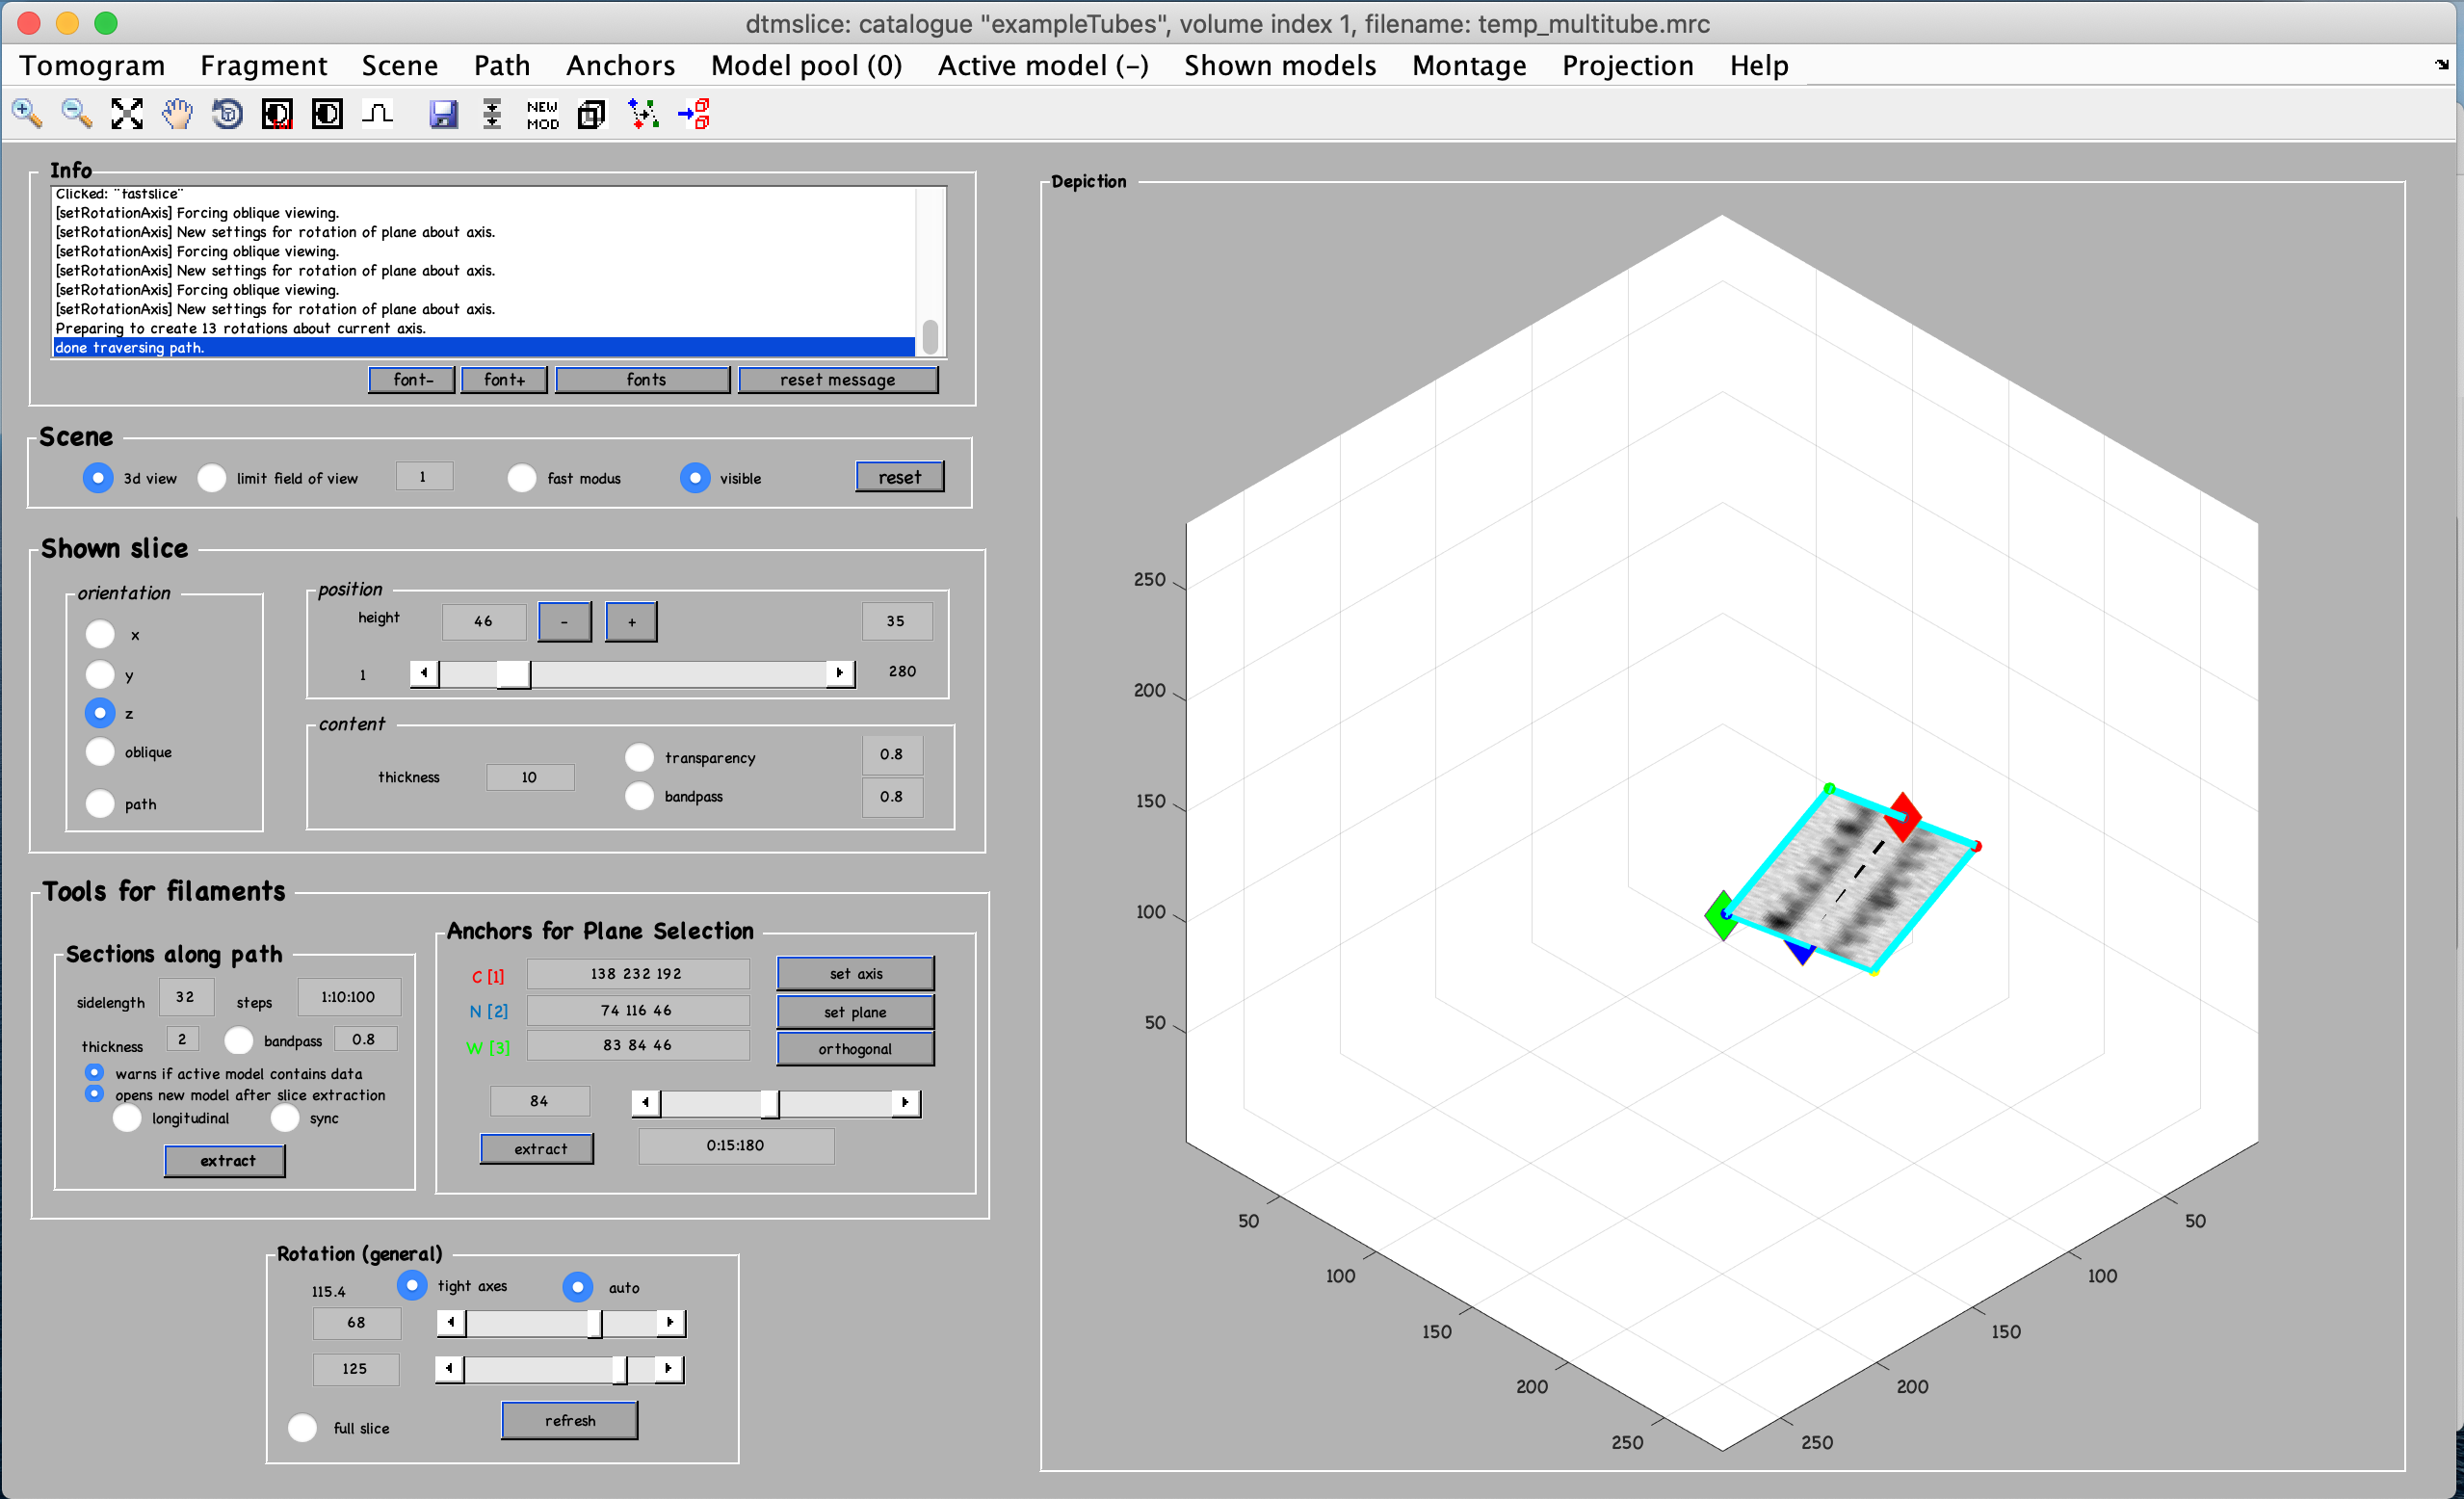
Task: Enable fast modus option
Action: (522, 478)
